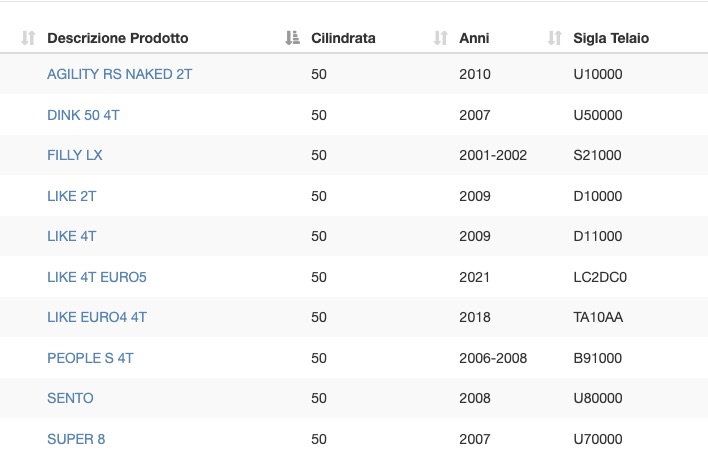
Task: Open the SUPER 8 product link
Action: coord(76,439)
